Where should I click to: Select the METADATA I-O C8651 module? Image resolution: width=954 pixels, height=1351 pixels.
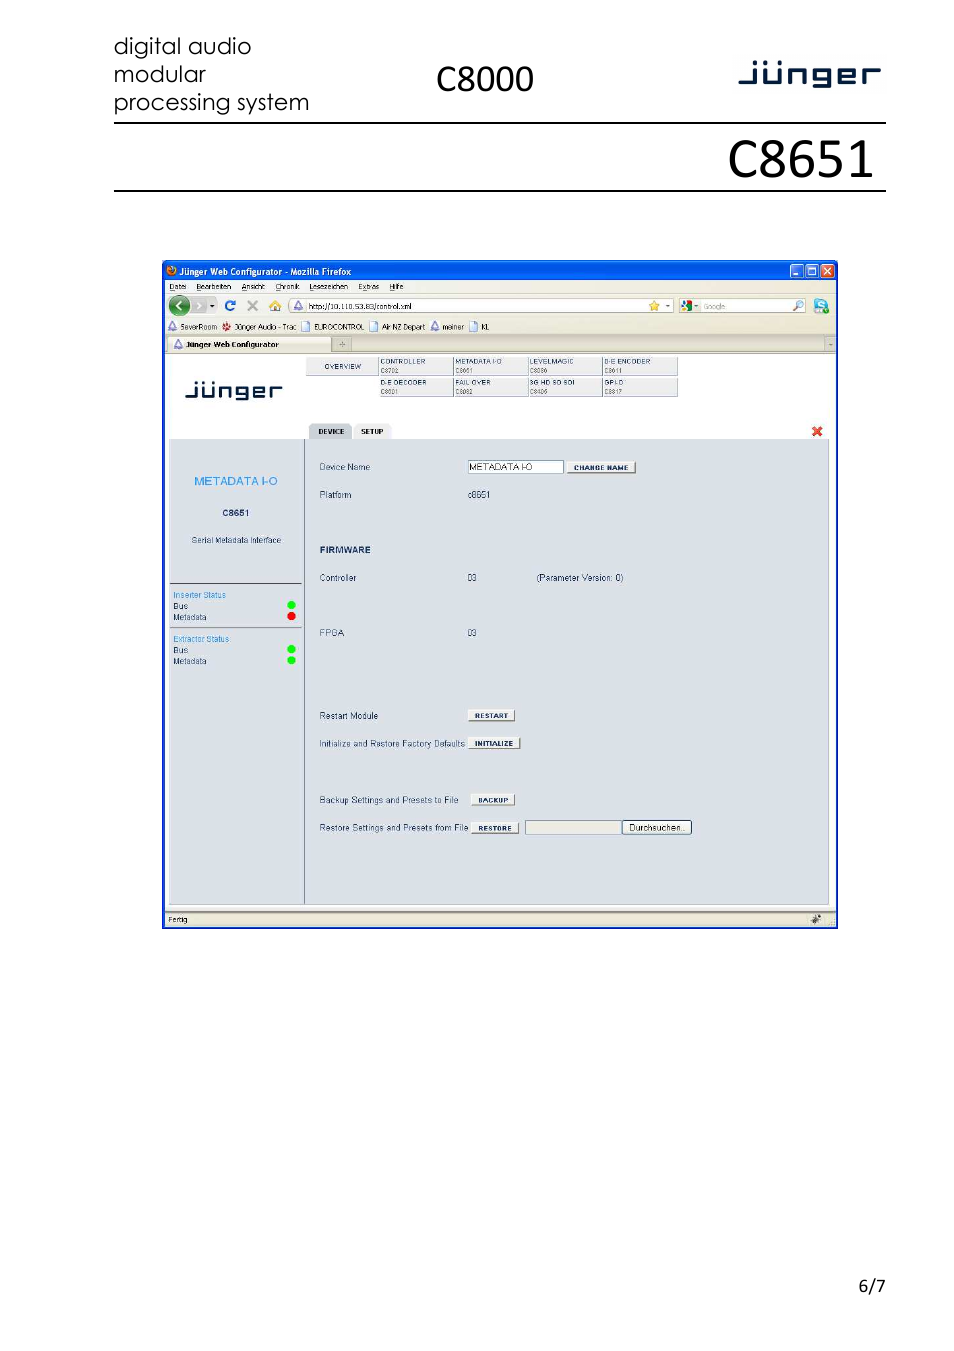pyautogui.click(x=490, y=366)
